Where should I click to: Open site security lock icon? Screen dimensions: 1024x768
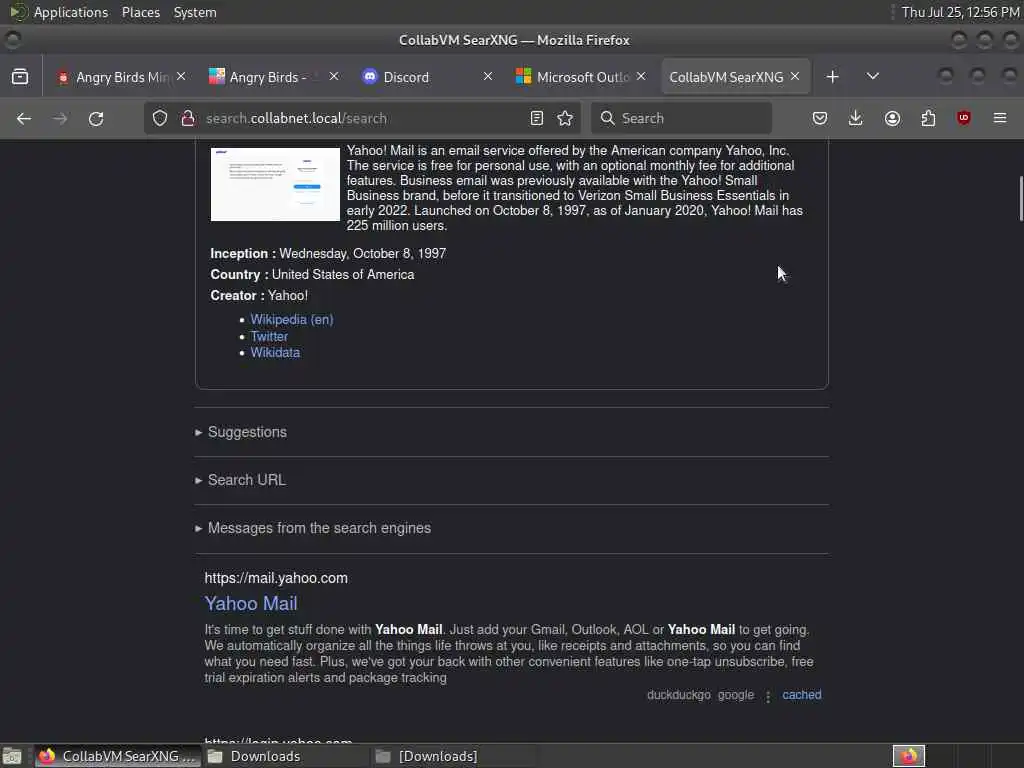click(x=188, y=118)
